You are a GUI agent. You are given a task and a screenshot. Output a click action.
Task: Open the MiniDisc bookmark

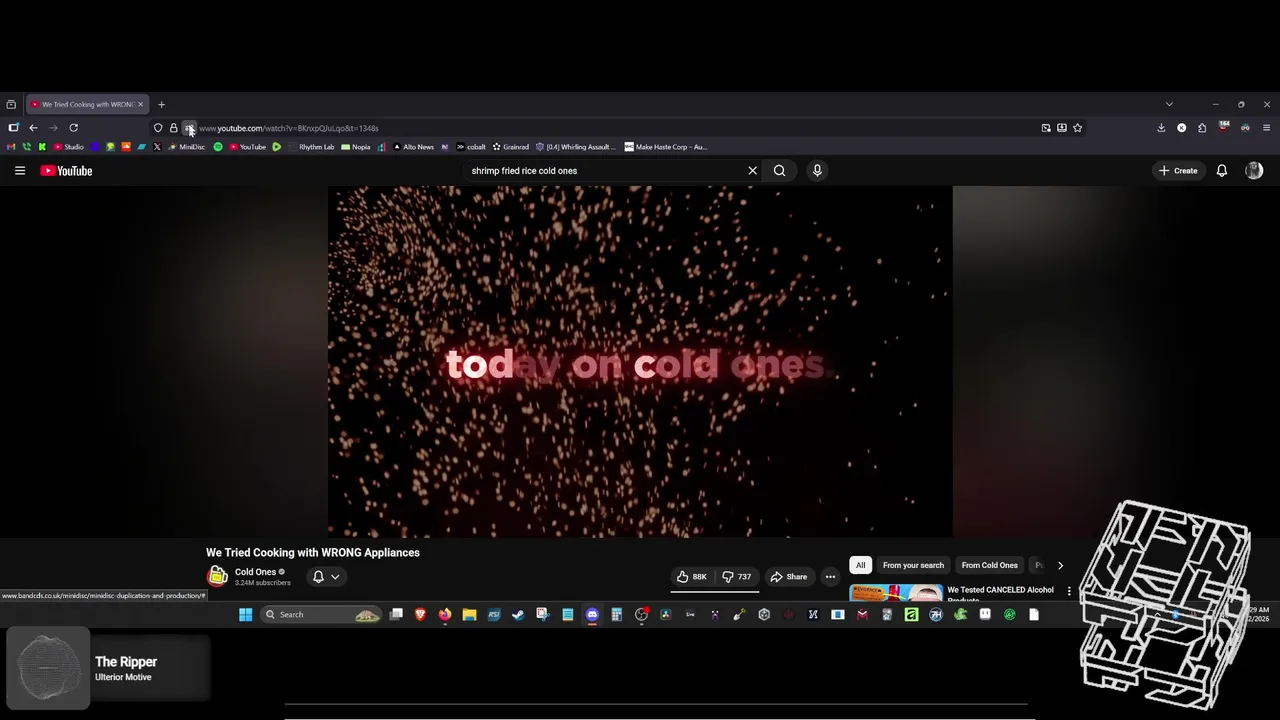(x=186, y=147)
